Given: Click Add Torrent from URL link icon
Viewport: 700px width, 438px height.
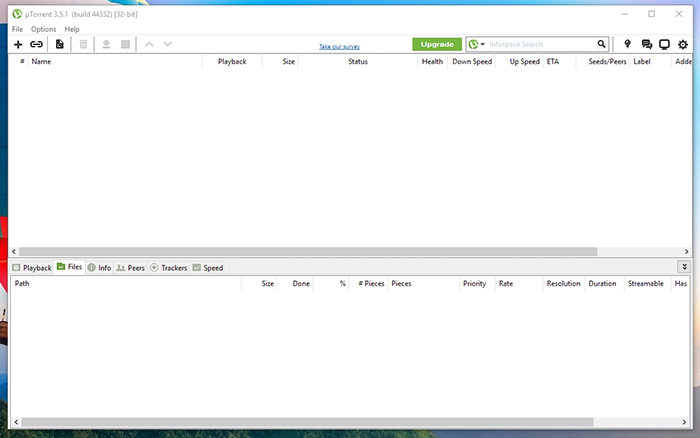Looking at the screenshot, I should tap(36, 44).
